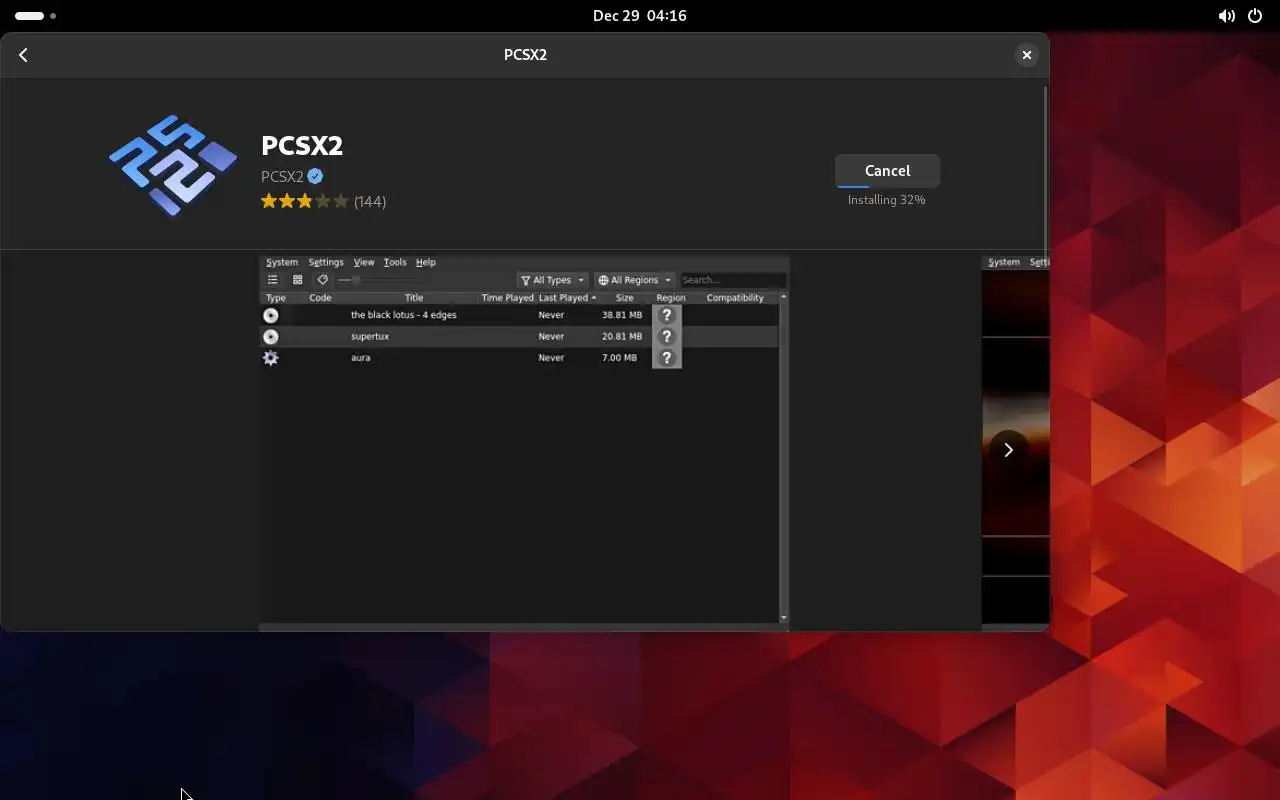
Task: Open the Tools menu in screenshot
Action: [x=395, y=262]
